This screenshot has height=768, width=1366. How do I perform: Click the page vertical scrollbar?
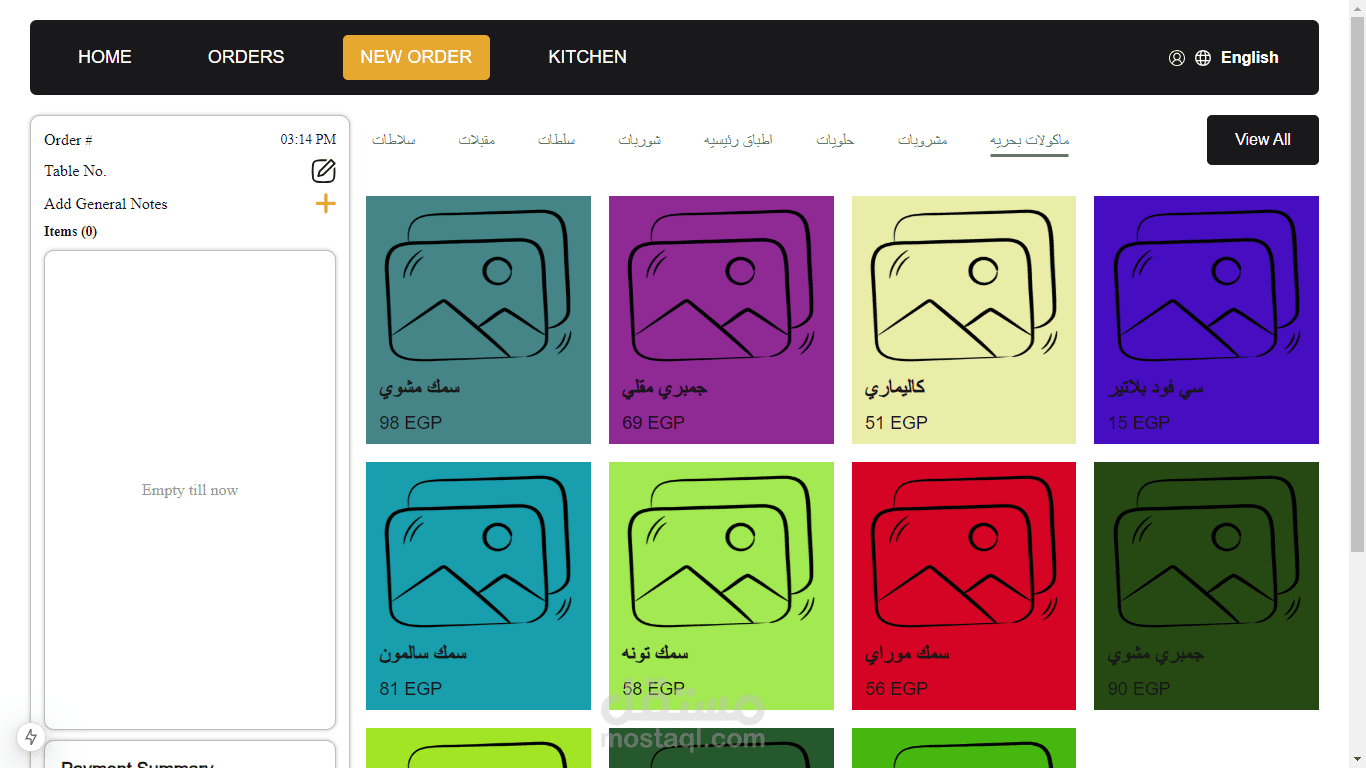point(1357,280)
